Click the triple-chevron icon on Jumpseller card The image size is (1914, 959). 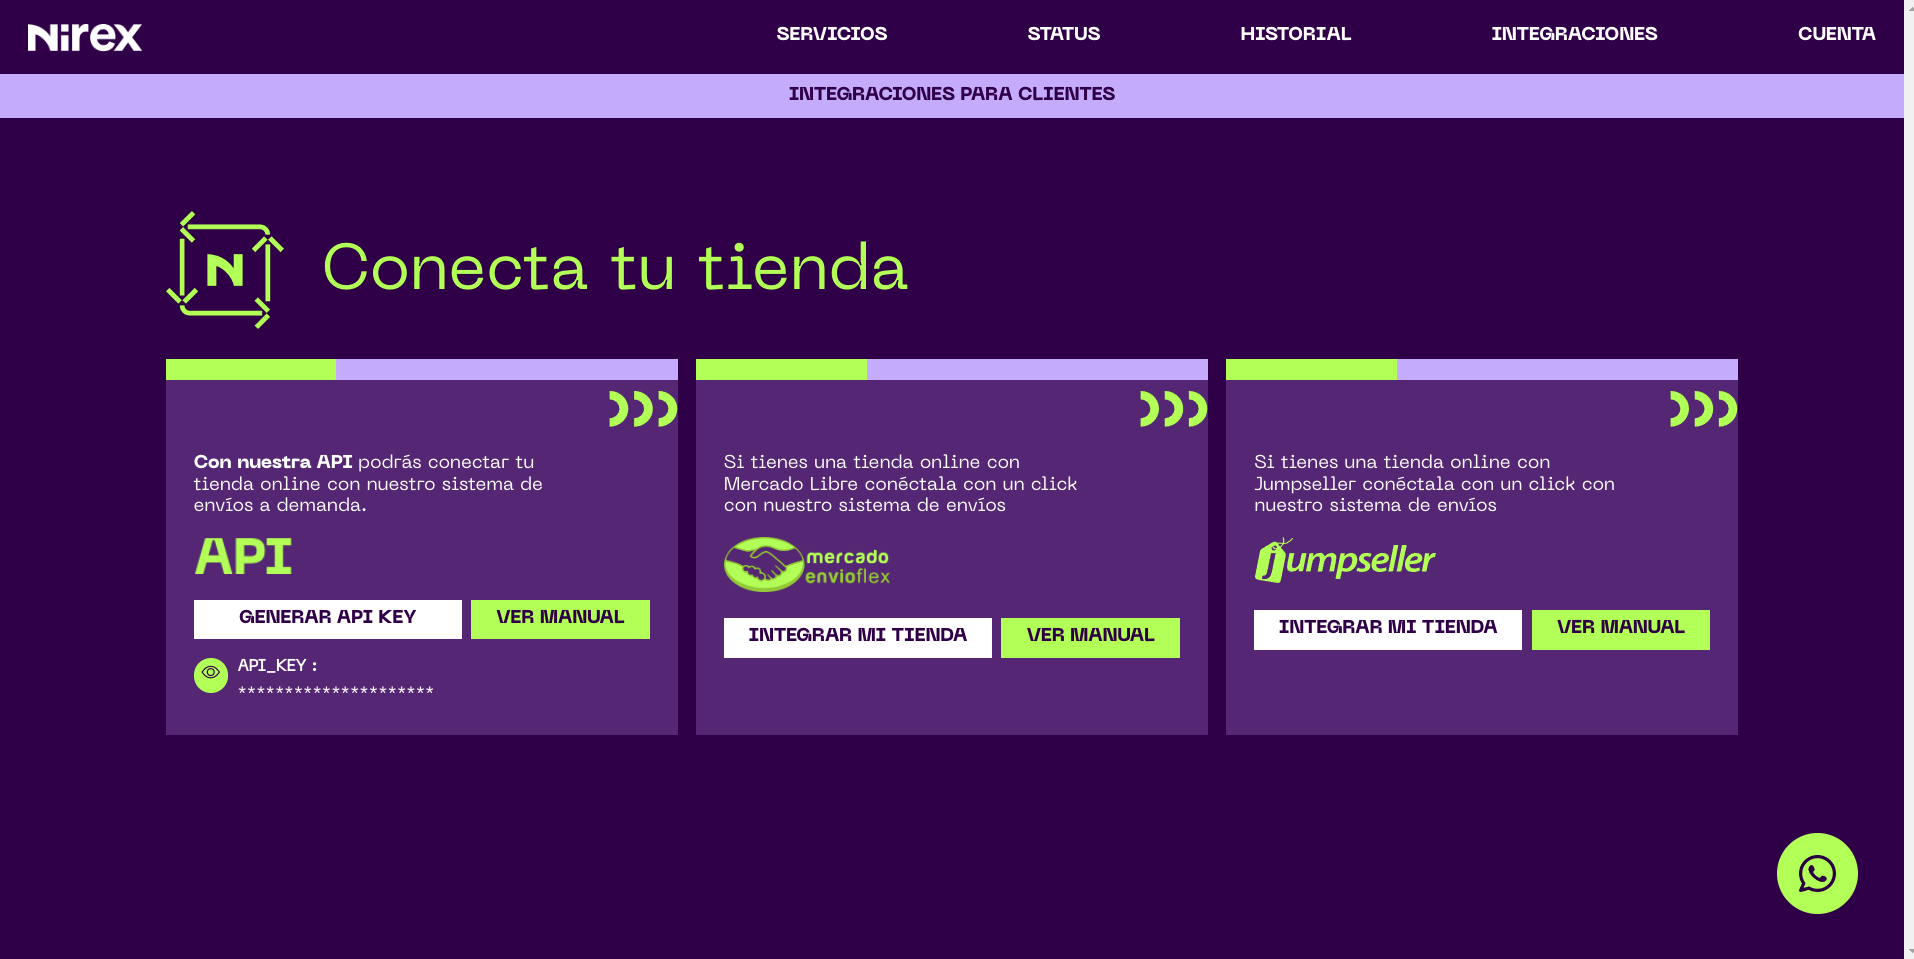[x=1702, y=409]
